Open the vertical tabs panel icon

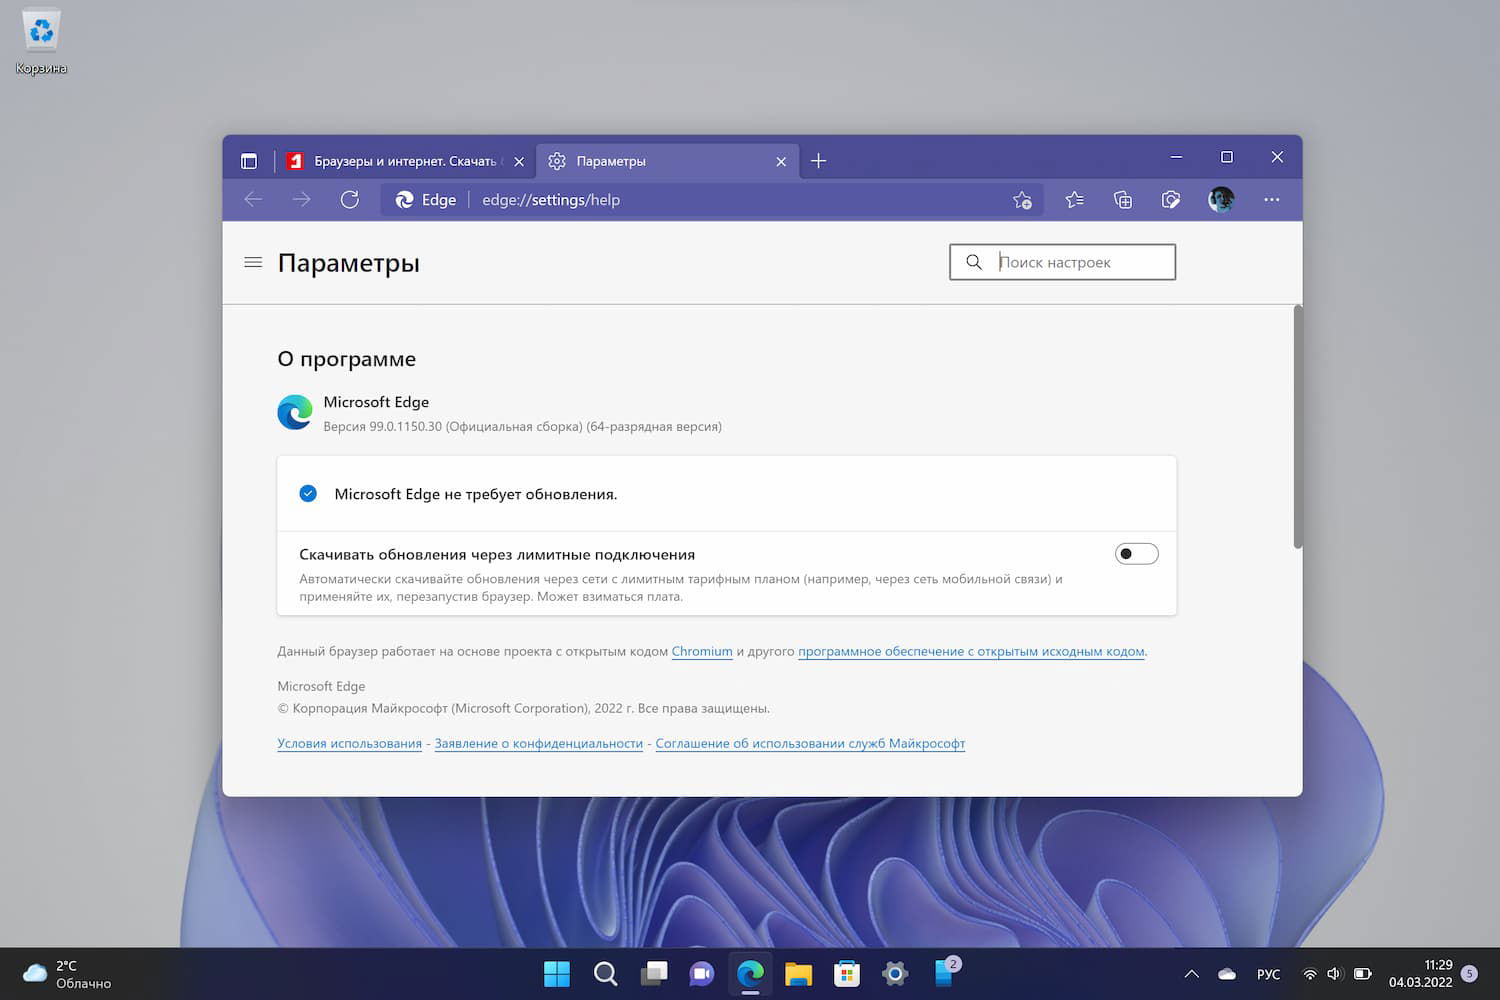pyautogui.click(x=249, y=161)
